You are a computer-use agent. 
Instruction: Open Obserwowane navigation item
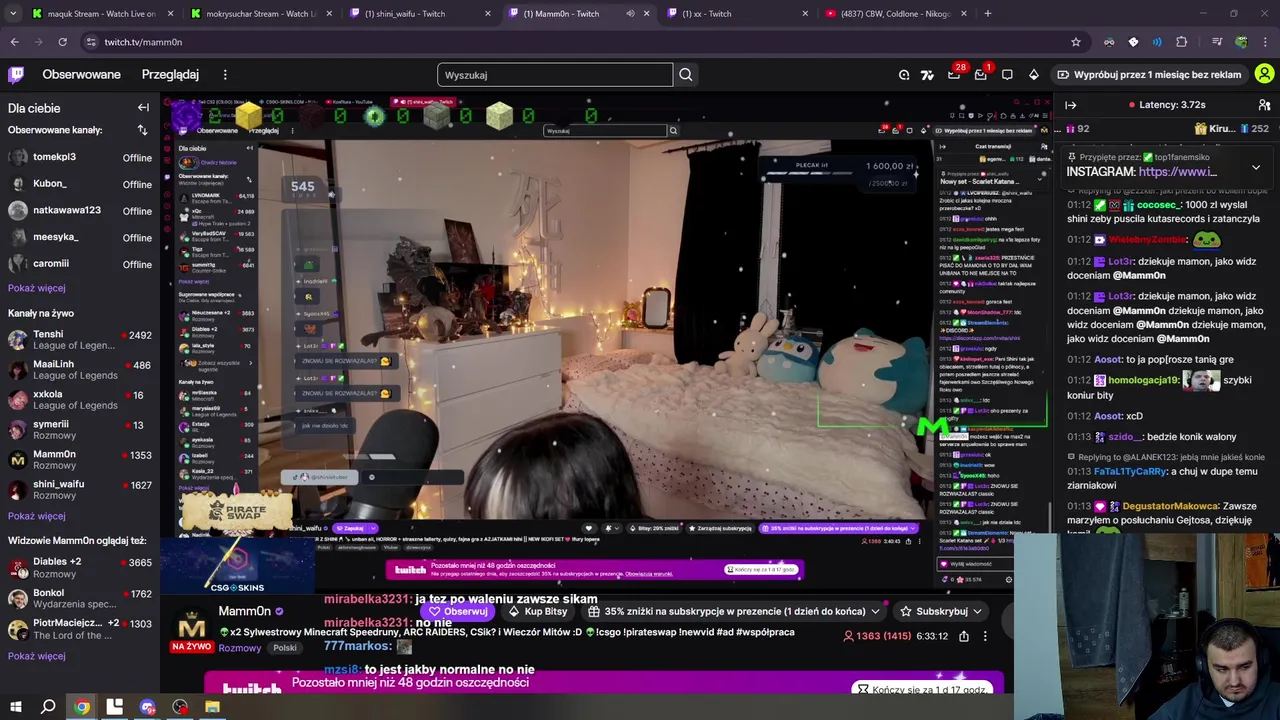tap(81, 75)
